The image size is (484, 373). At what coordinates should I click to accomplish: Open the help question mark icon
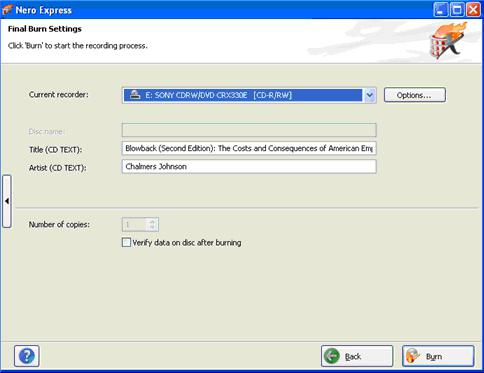point(27,356)
